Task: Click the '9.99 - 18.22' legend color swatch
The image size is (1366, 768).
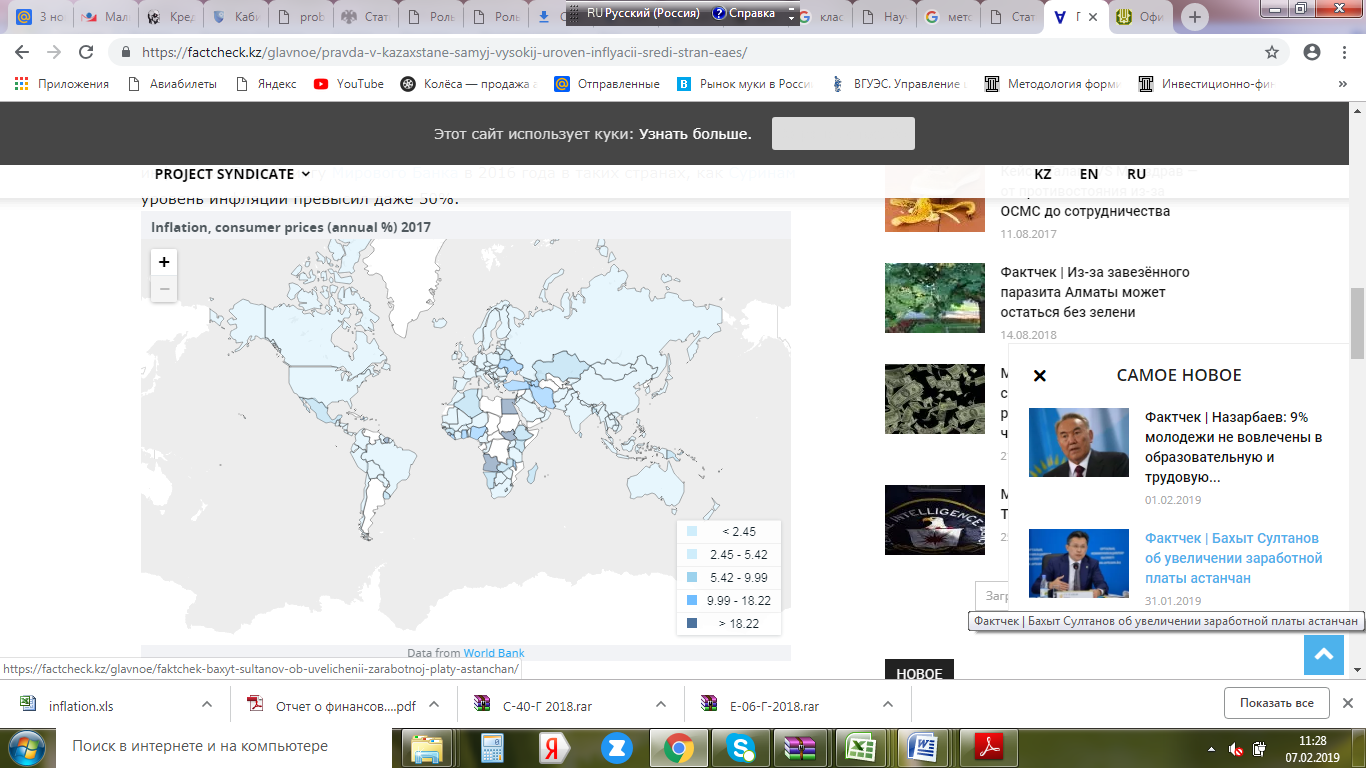Action: [x=692, y=601]
